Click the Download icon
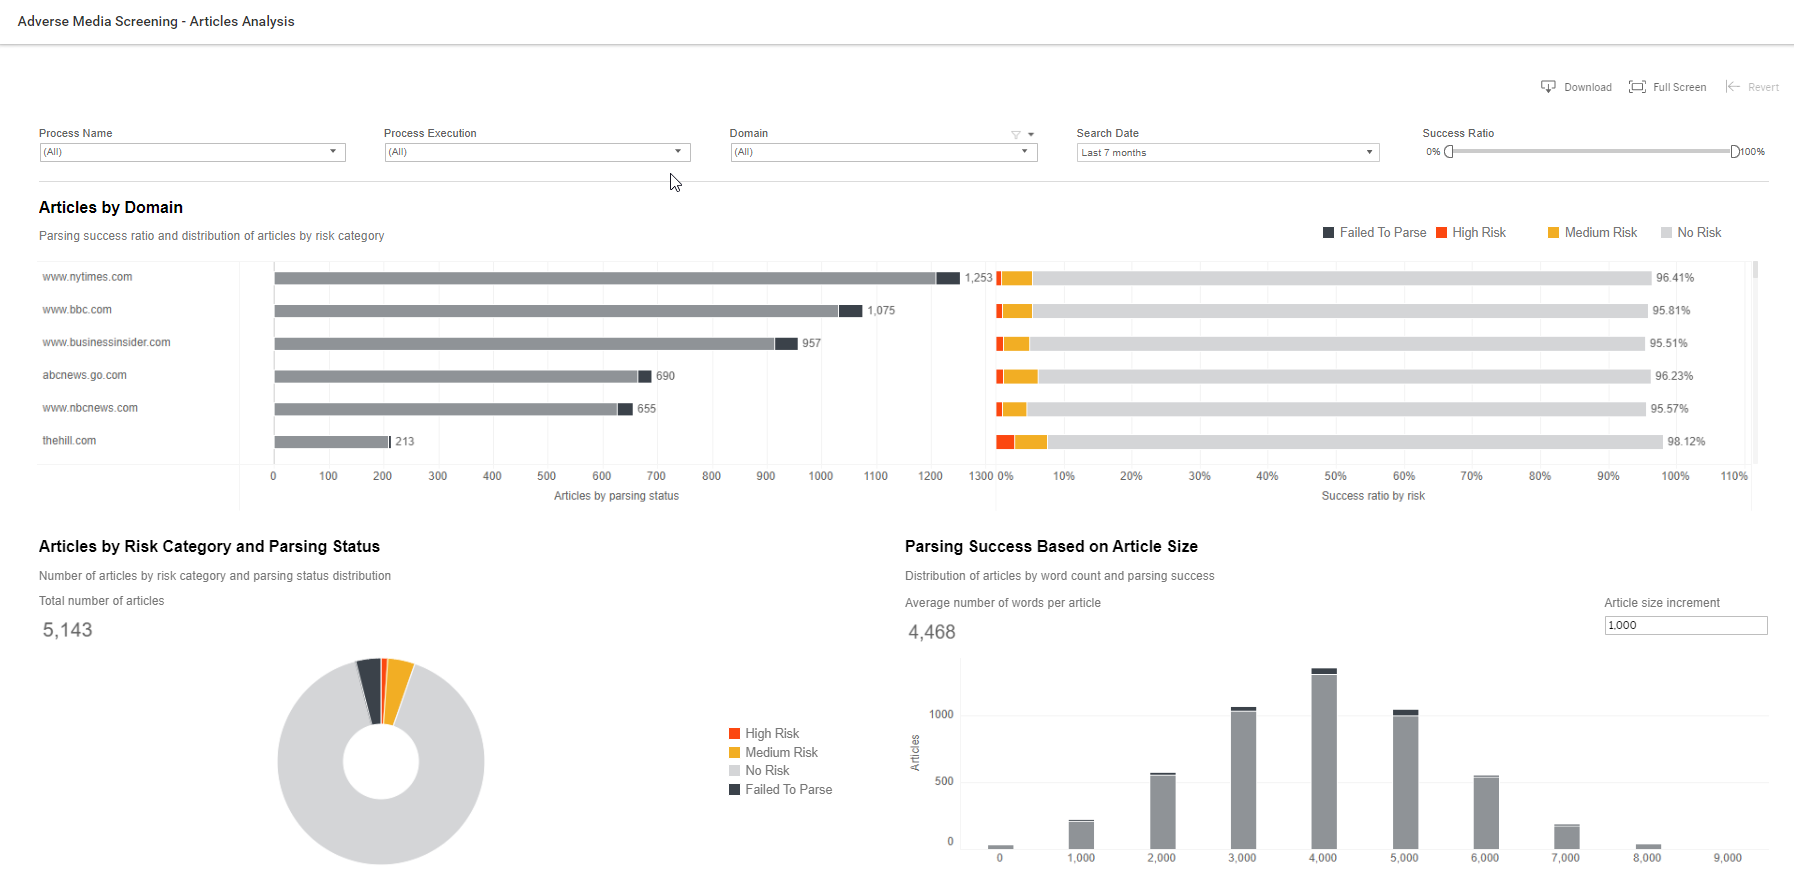The width and height of the screenshot is (1794, 879). pyautogui.click(x=1548, y=87)
